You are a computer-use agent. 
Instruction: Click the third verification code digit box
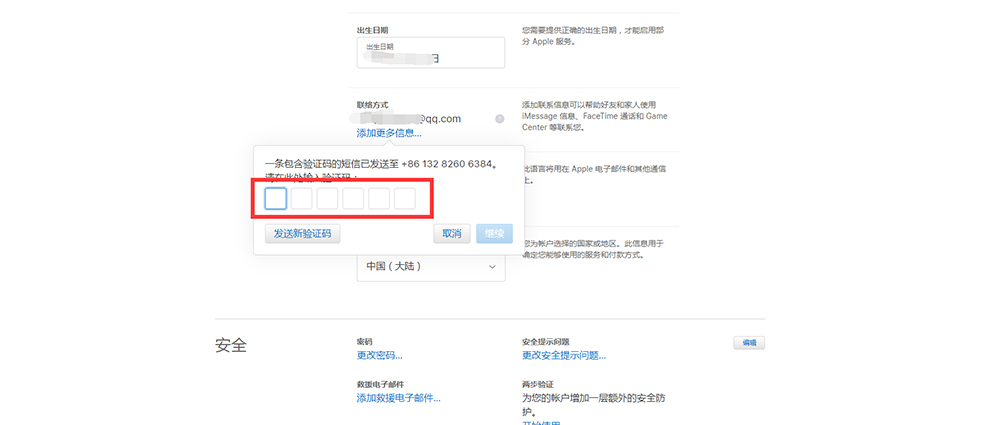(x=328, y=199)
